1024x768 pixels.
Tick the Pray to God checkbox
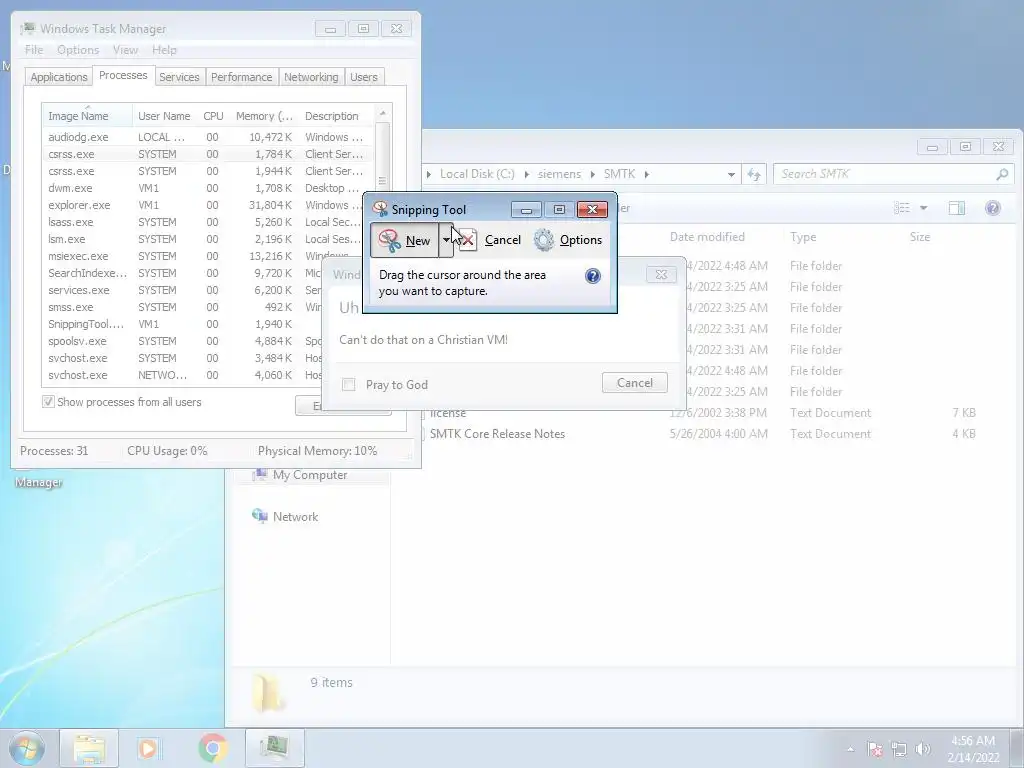349,385
